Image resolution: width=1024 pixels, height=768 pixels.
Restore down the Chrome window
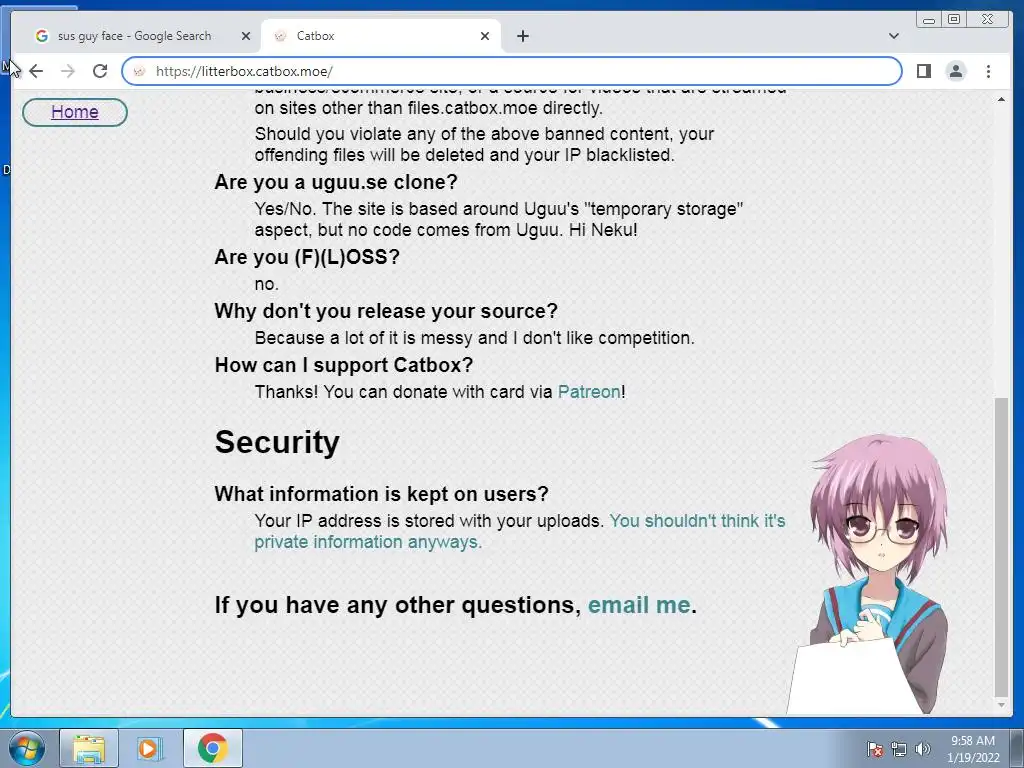[x=953, y=20]
